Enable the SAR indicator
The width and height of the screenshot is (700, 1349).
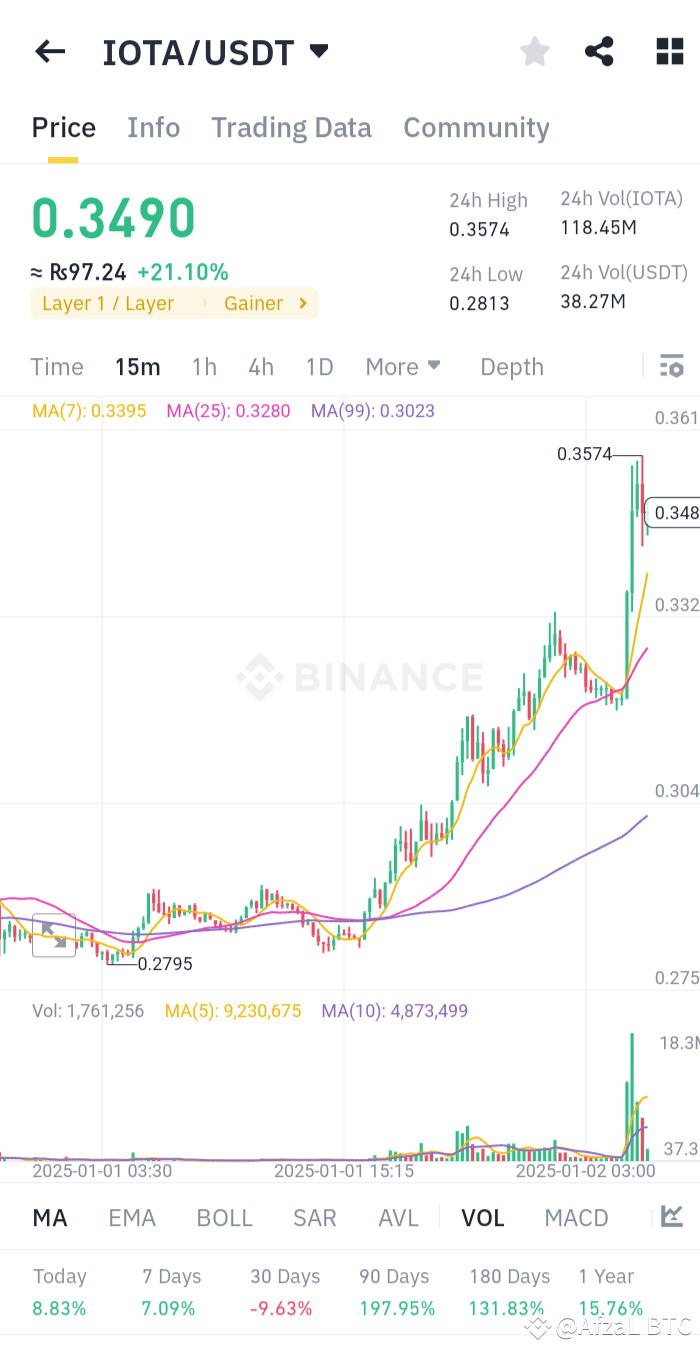tap(314, 1217)
